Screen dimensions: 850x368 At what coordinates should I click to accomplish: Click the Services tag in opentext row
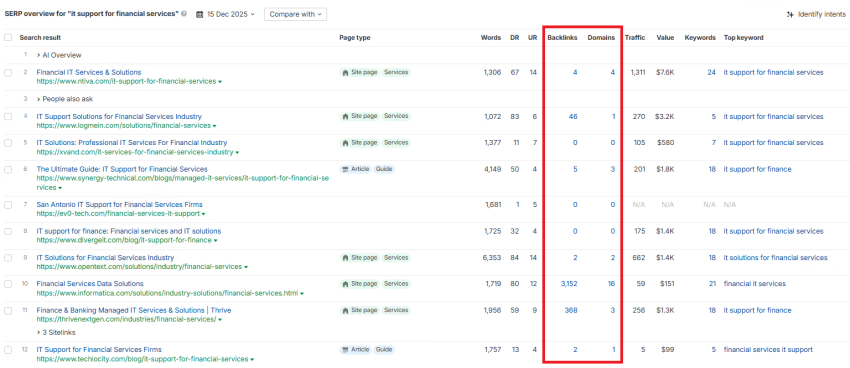click(396, 258)
